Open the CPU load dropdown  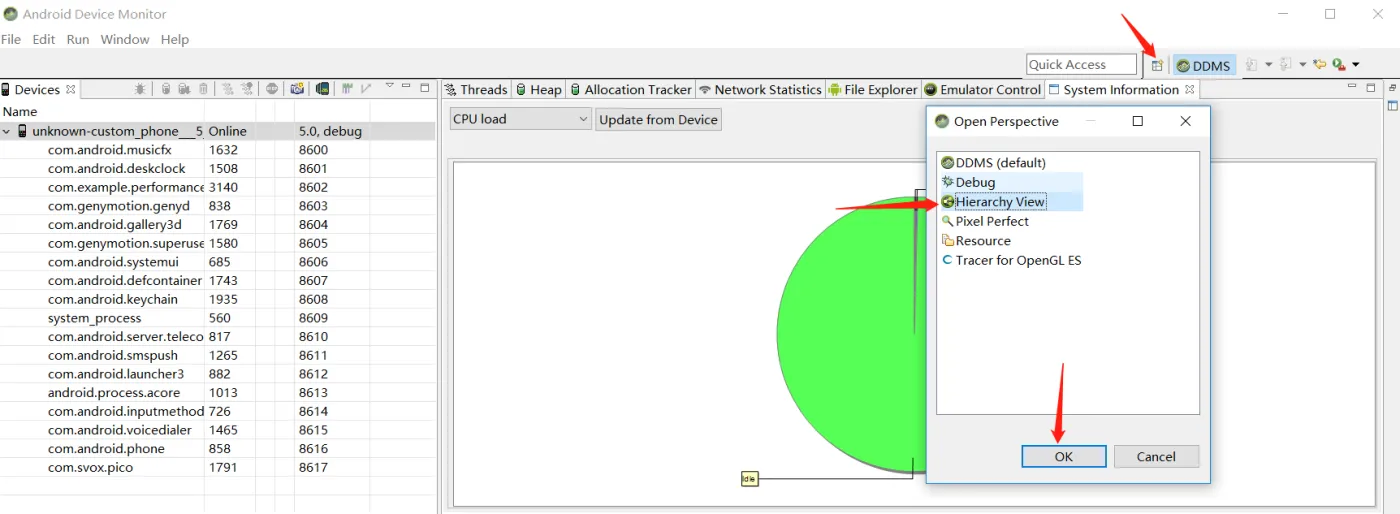click(x=520, y=119)
